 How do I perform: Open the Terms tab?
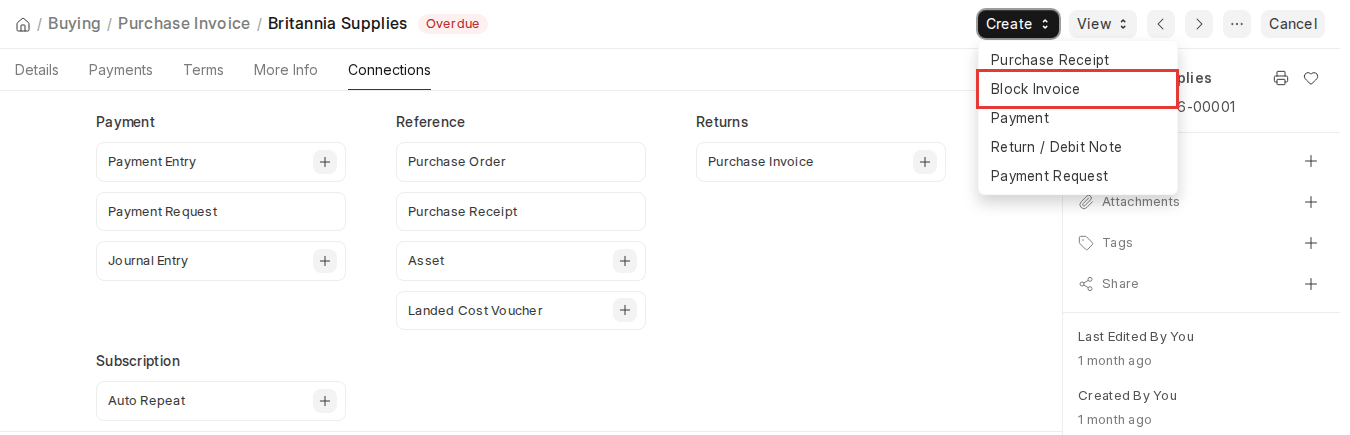pyautogui.click(x=203, y=70)
